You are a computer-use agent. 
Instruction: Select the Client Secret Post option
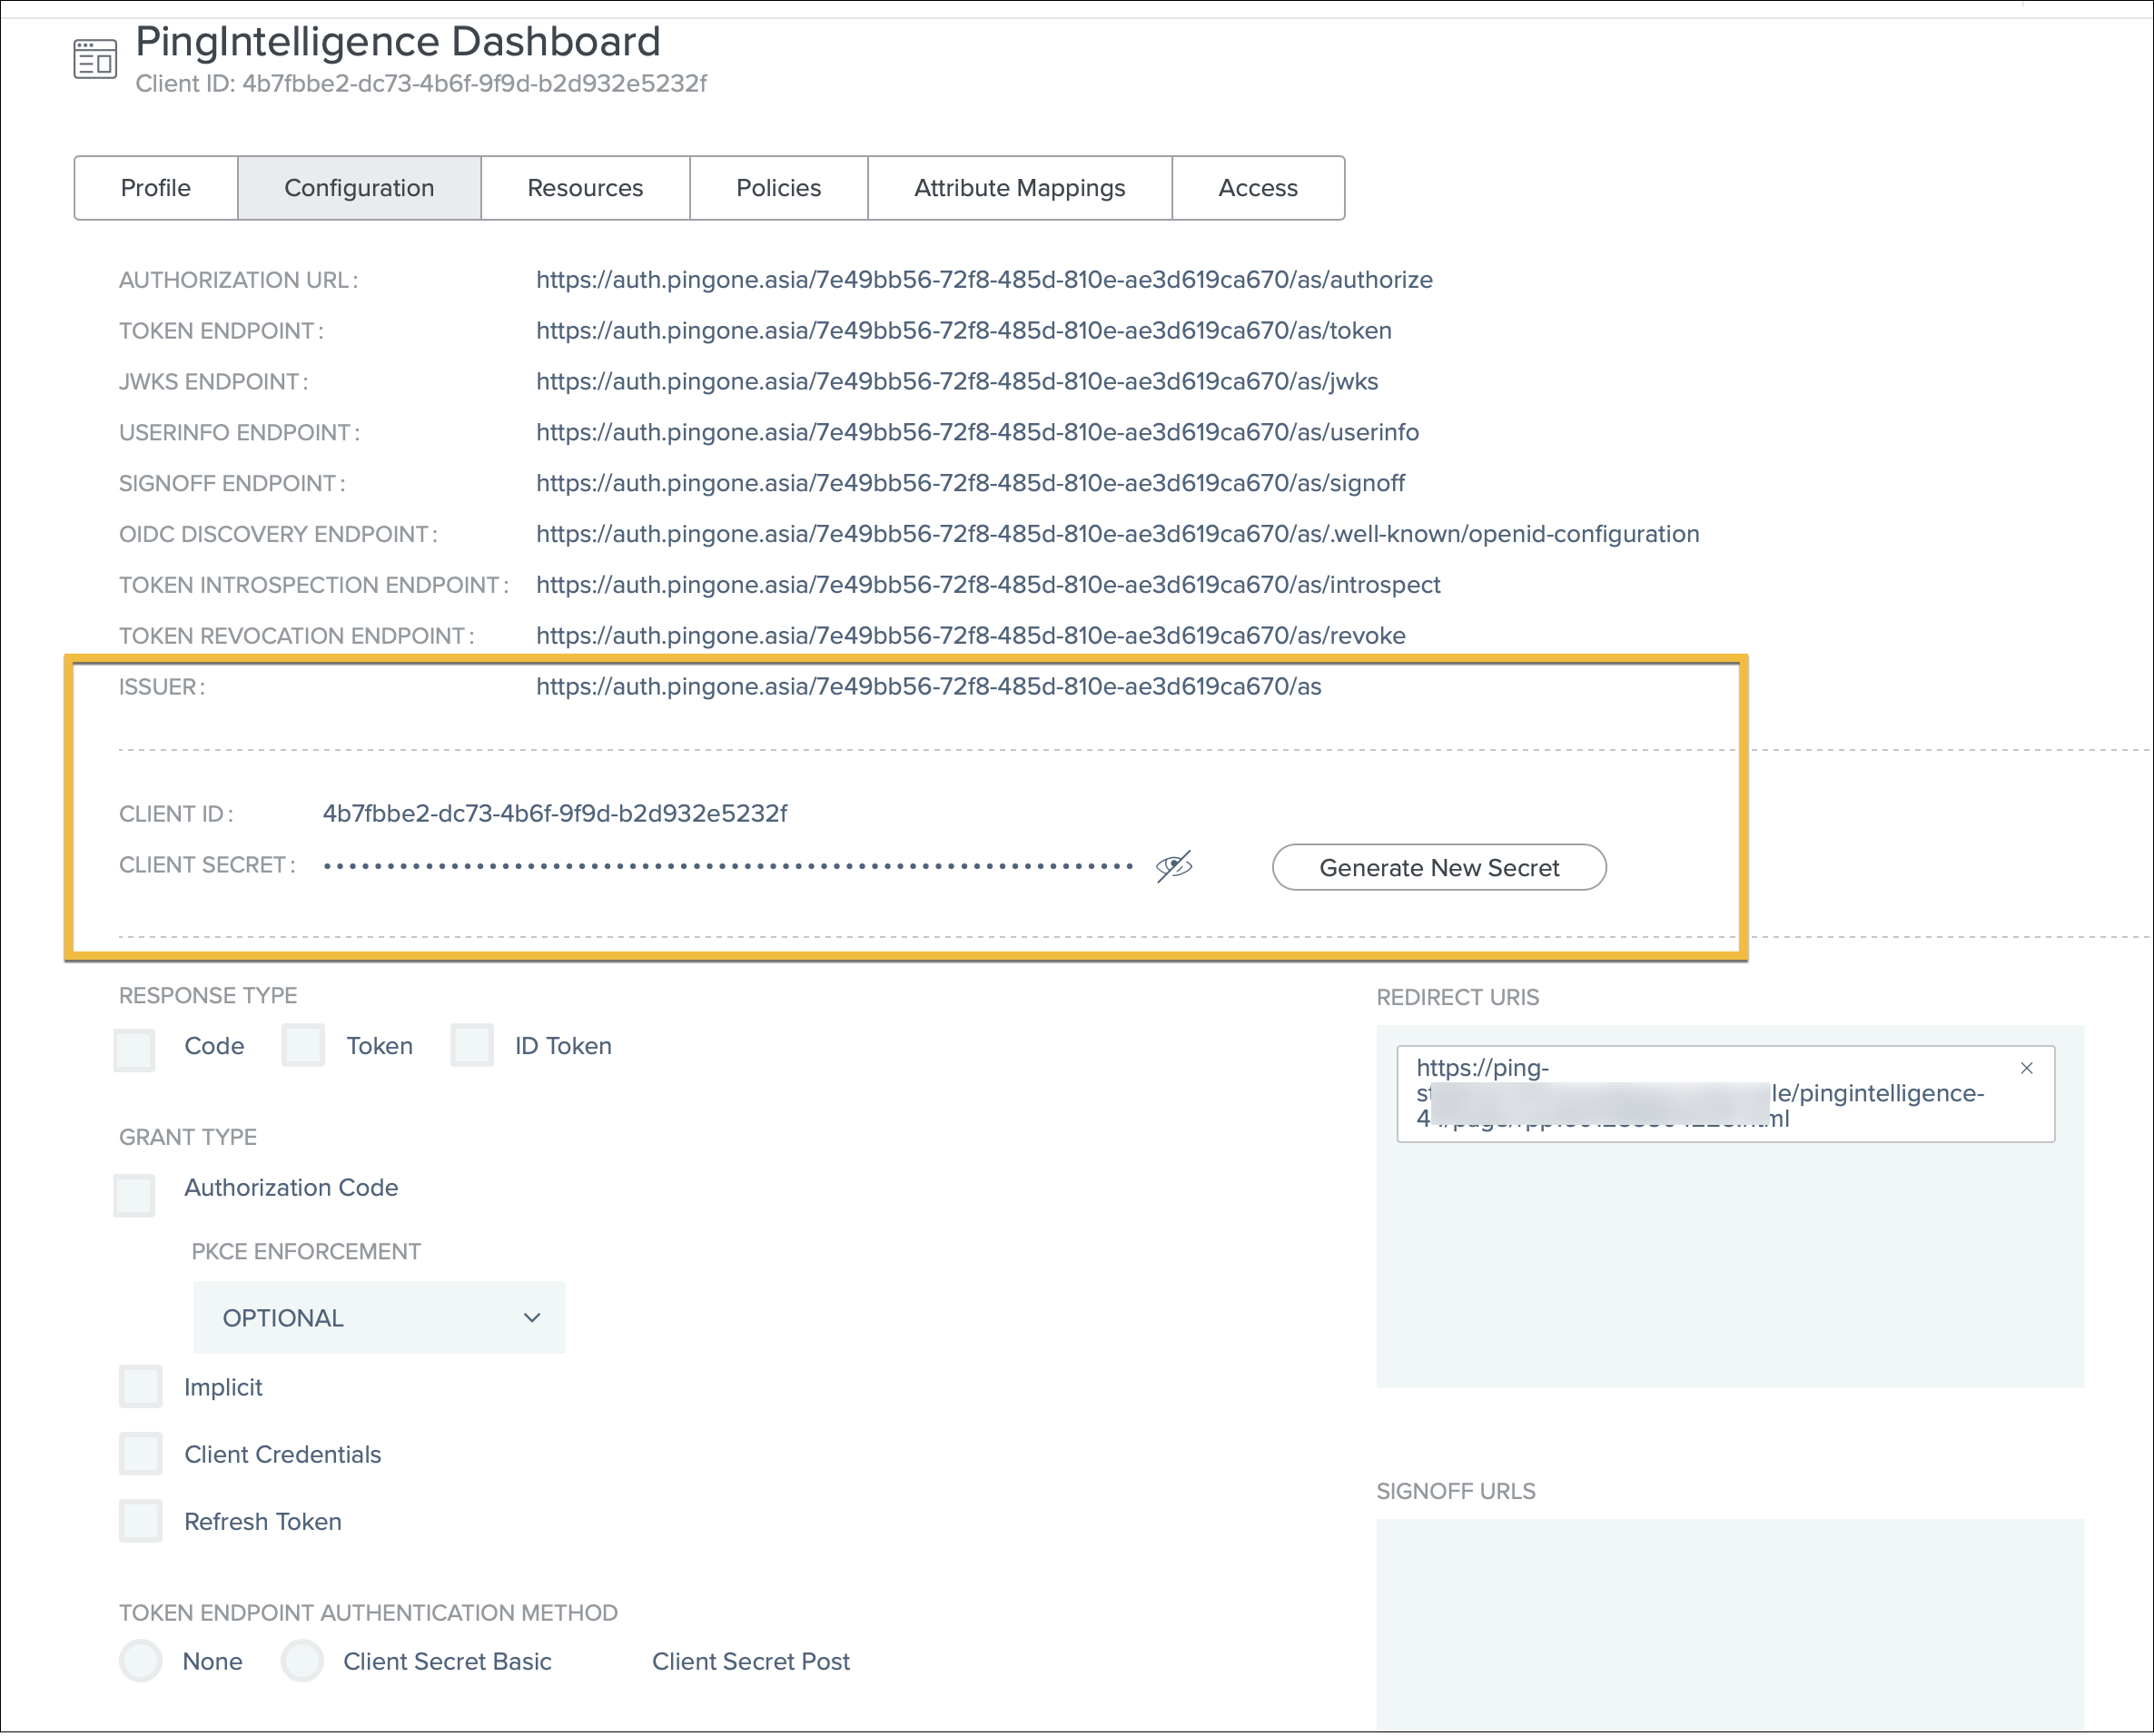[x=750, y=1661]
